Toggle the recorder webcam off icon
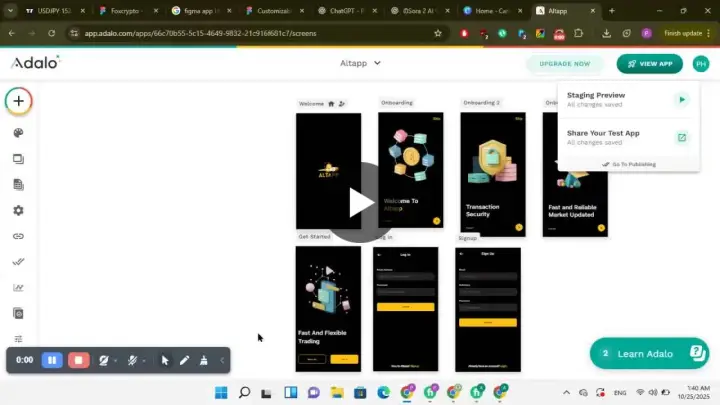 (104, 360)
